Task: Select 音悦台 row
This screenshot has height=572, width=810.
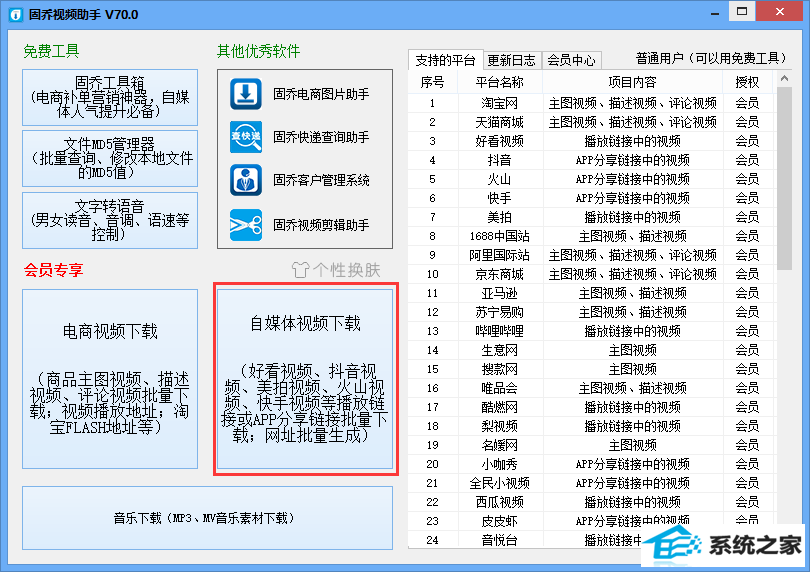Action: (x=592, y=540)
